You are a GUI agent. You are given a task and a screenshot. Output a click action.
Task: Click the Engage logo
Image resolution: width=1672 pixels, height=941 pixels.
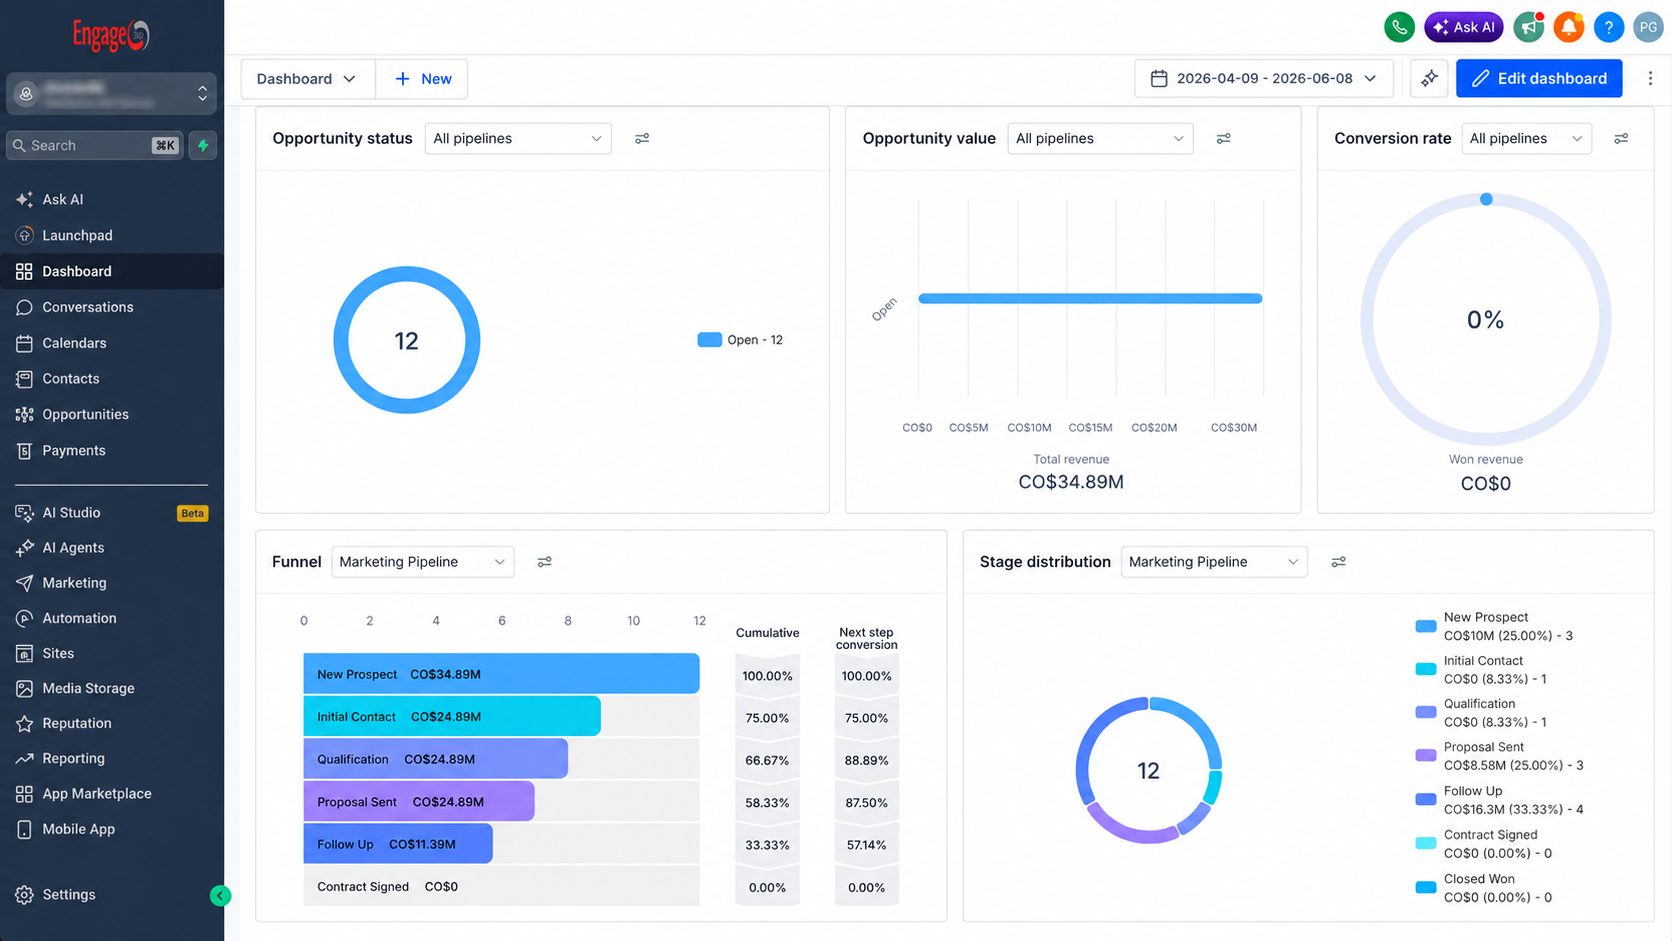tap(111, 35)
